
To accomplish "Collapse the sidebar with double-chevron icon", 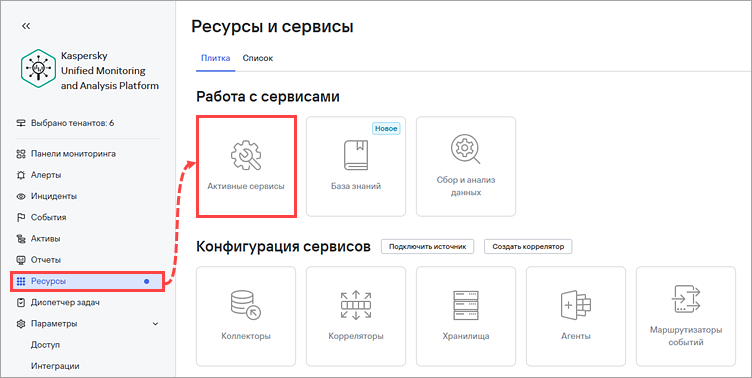I will (26, 26).
